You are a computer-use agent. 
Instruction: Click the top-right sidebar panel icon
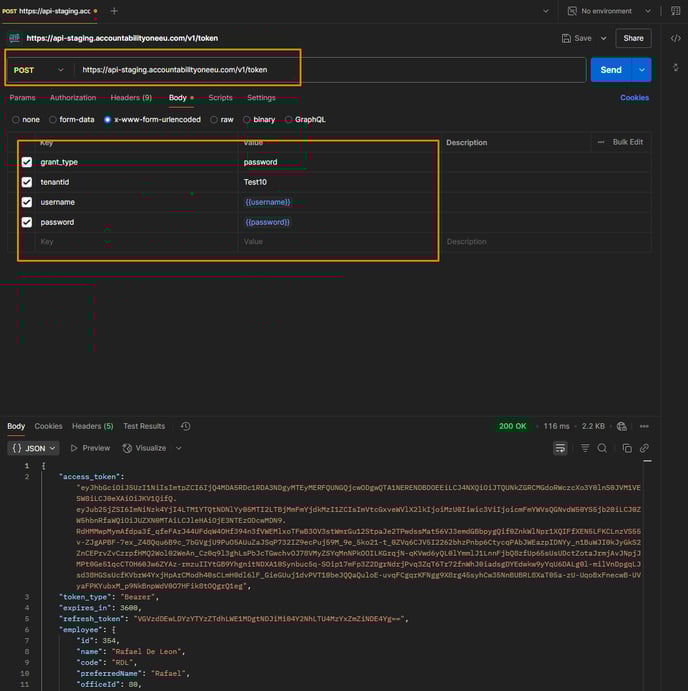tap(675, 11)
